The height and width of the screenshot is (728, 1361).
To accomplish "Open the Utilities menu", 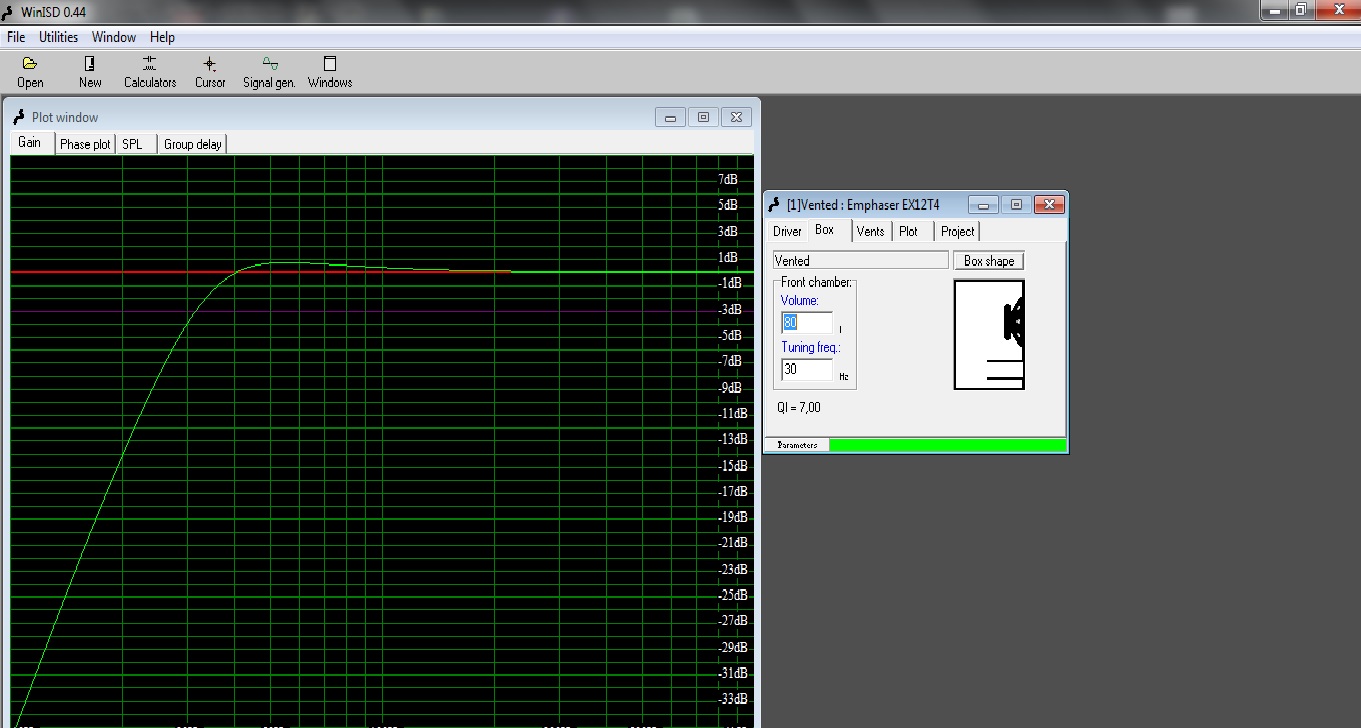I will (x=58, y=37).
